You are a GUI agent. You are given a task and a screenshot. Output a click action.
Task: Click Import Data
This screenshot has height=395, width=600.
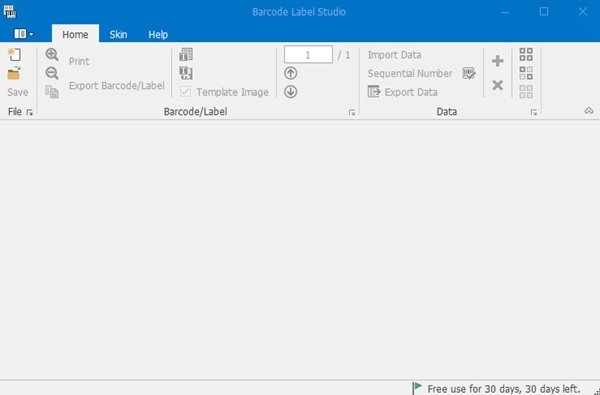[395, 55]
